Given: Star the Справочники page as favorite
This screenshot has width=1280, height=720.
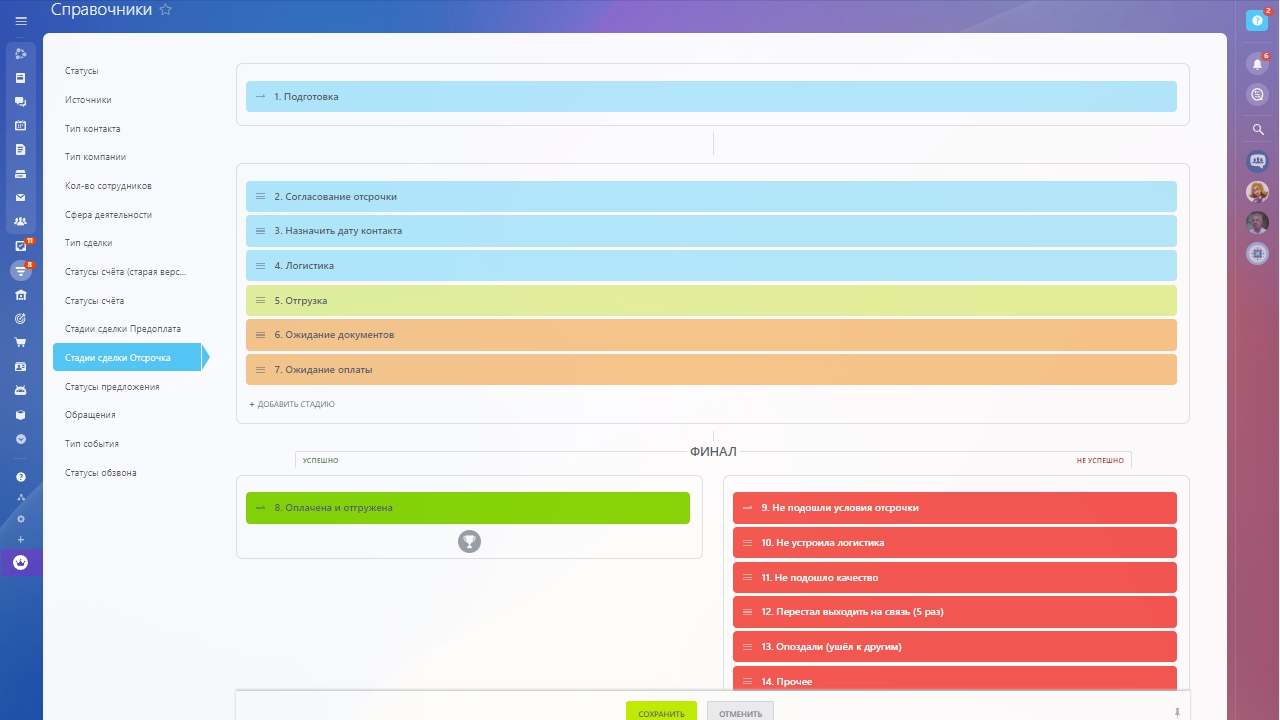Looking at the screenshot, I should click(x=166, y=10).
